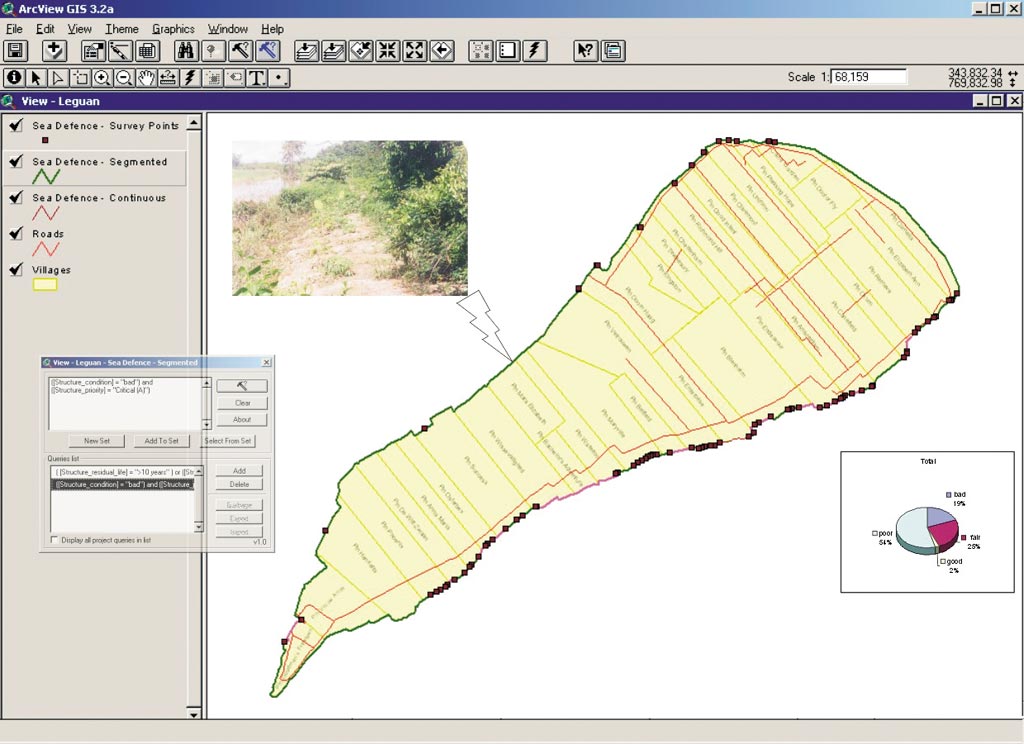Image resolution: width=1024 pixels, height=744 pixels.
Task: Open the theme table icon
Action: (148, 50)
